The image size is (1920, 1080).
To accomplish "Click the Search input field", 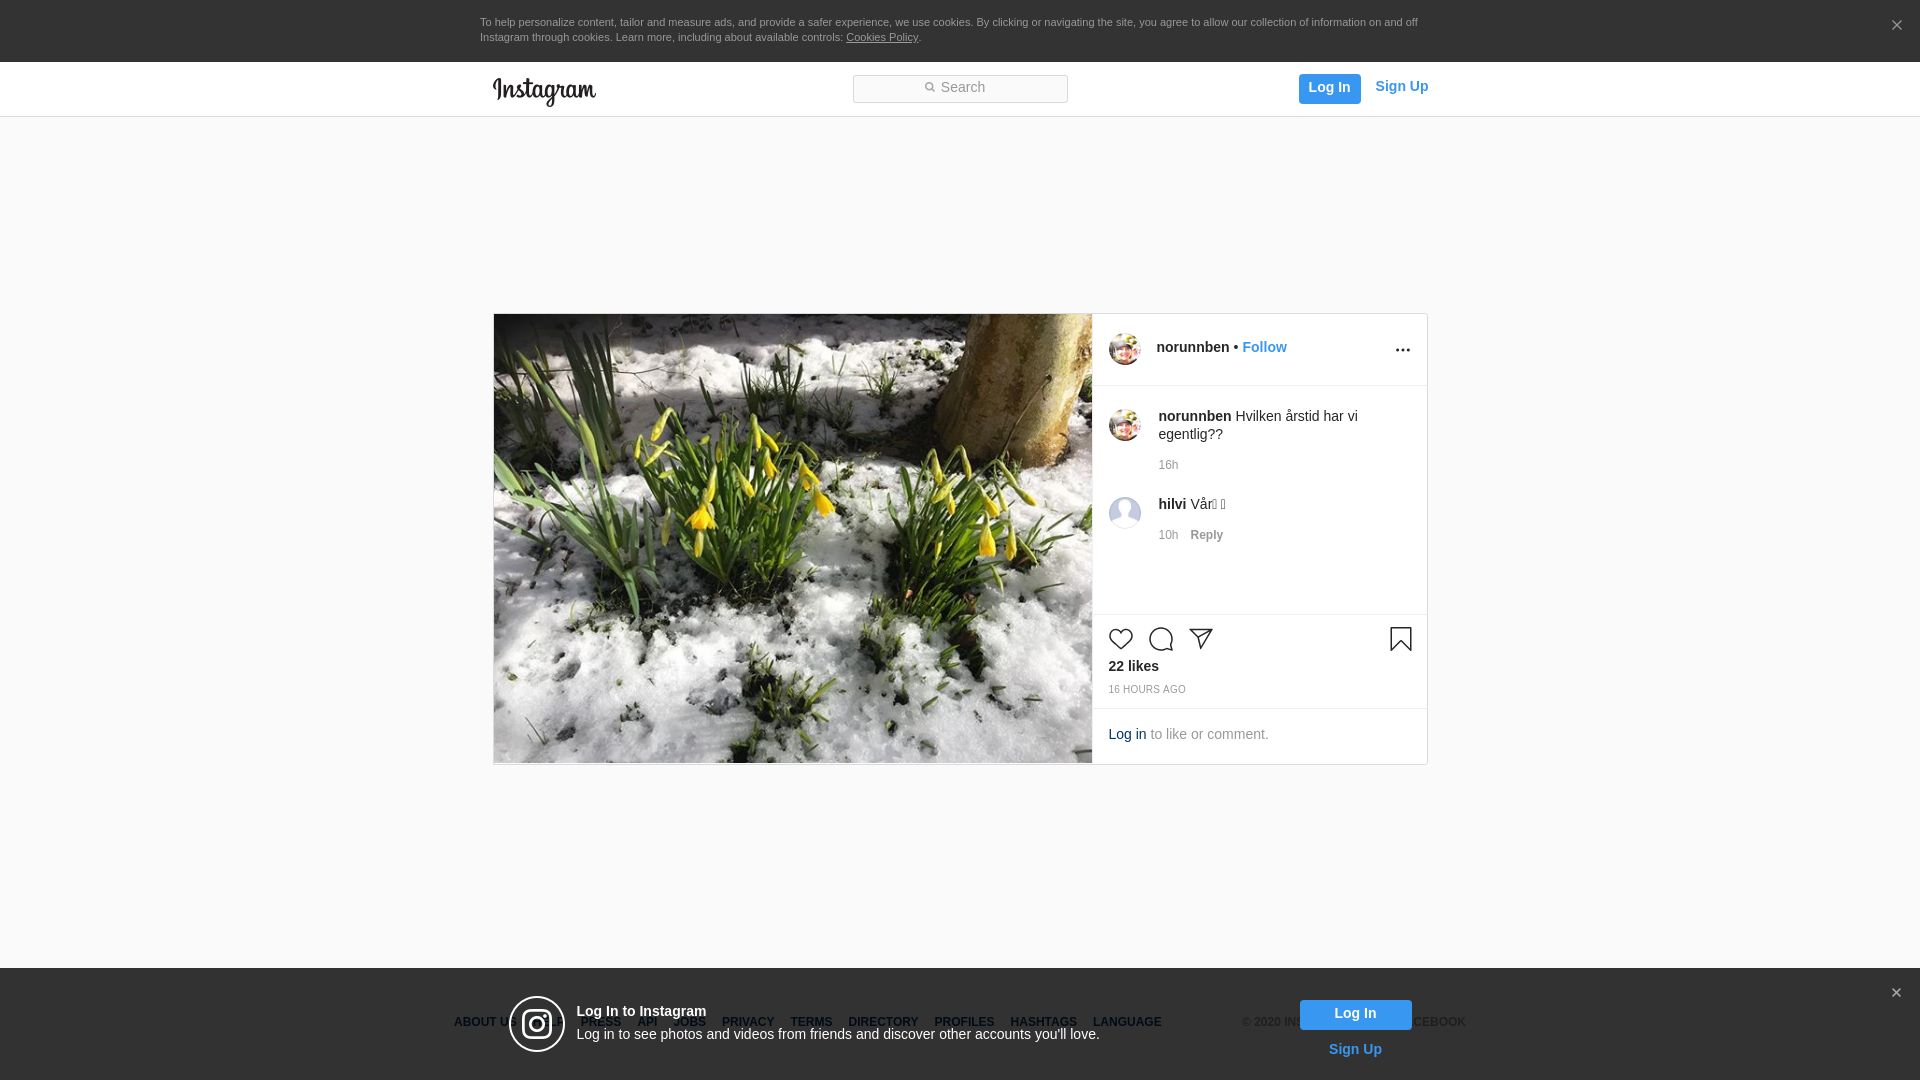I will click(x=960, y=89).
